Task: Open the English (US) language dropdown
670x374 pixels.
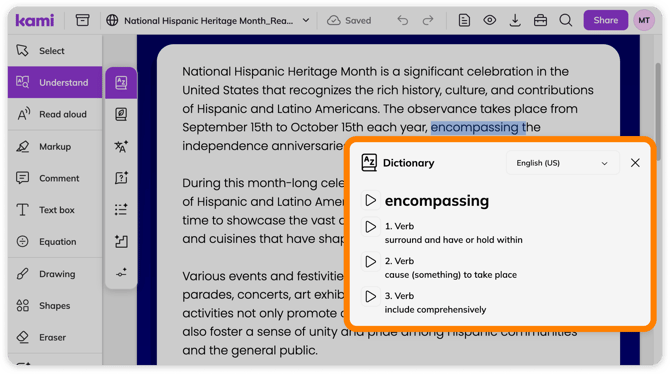Action: click(562, 163)
